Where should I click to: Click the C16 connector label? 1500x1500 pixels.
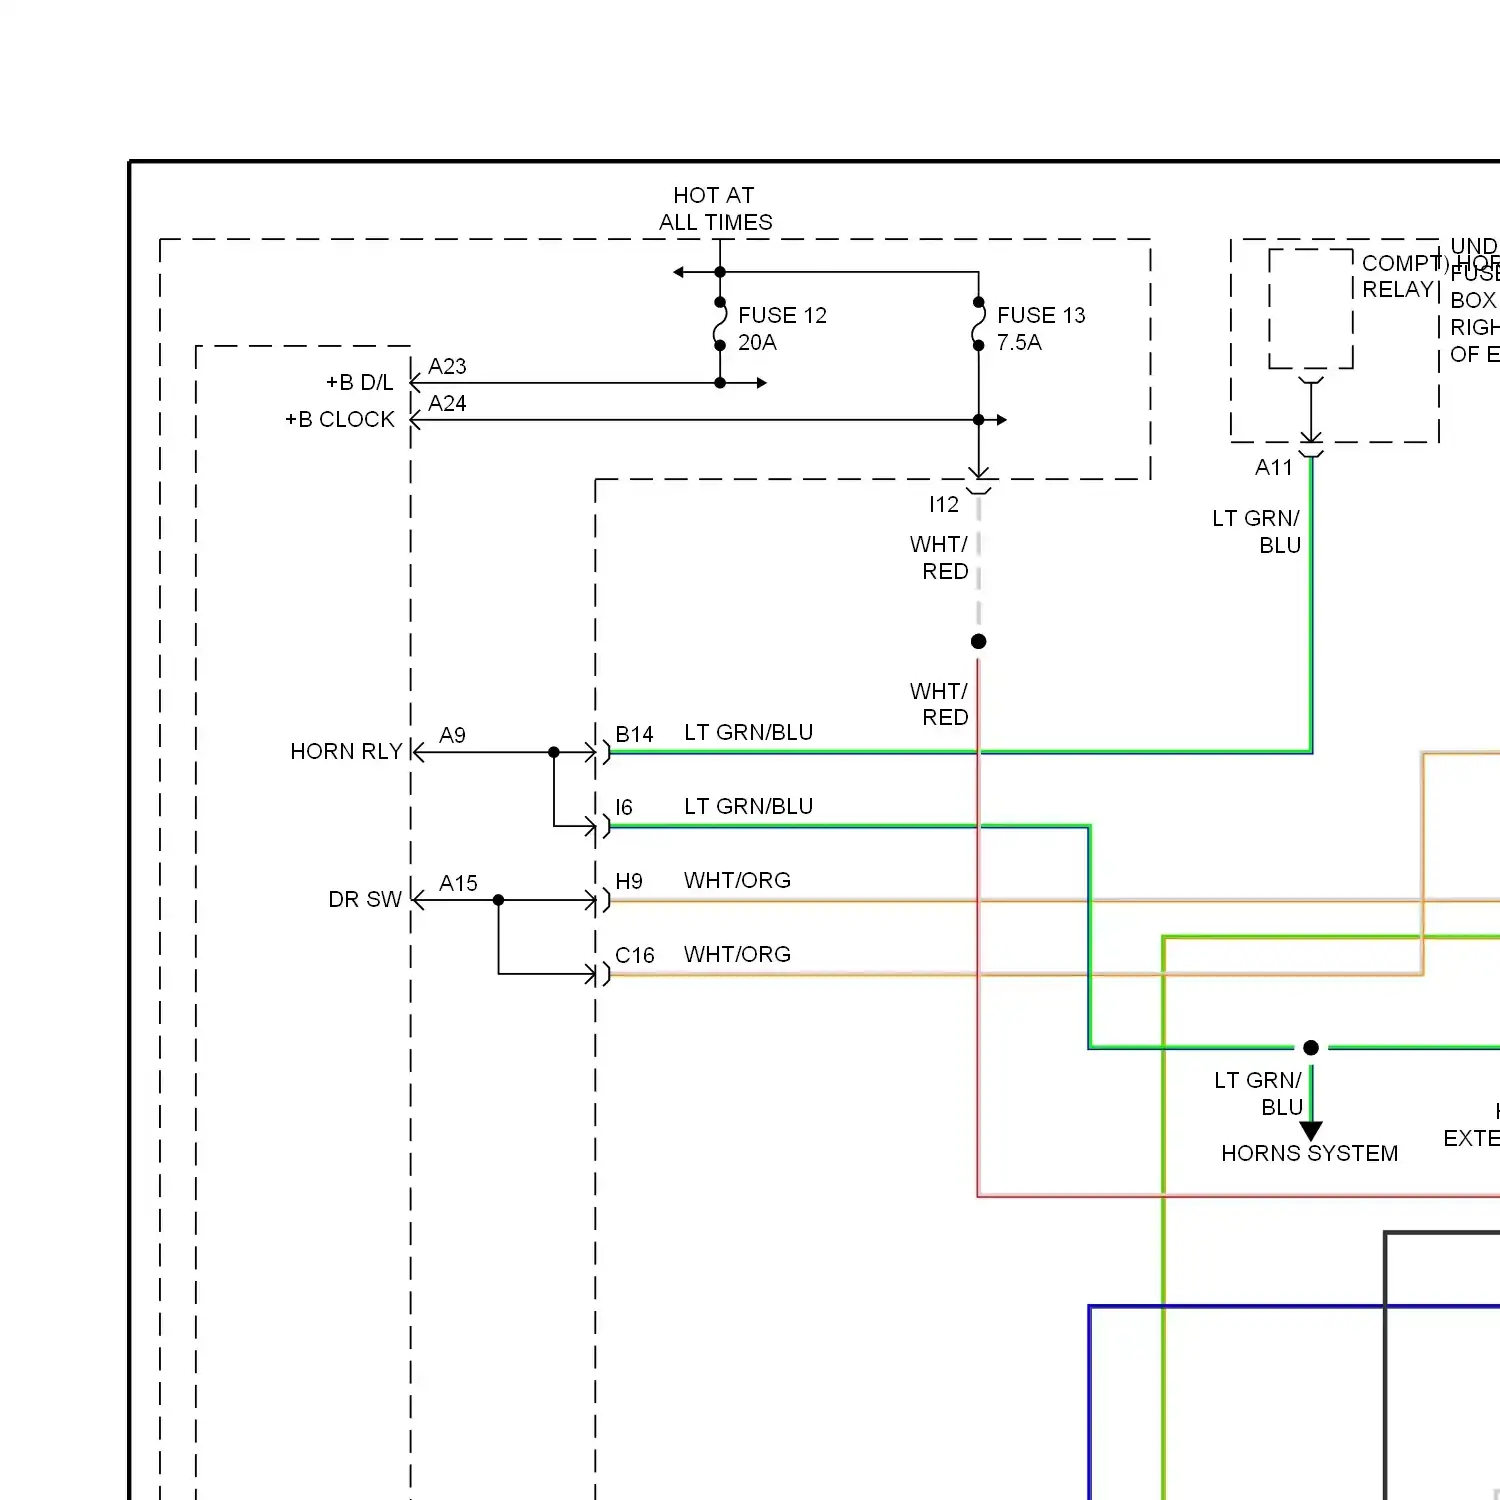(x=635, y=955)
